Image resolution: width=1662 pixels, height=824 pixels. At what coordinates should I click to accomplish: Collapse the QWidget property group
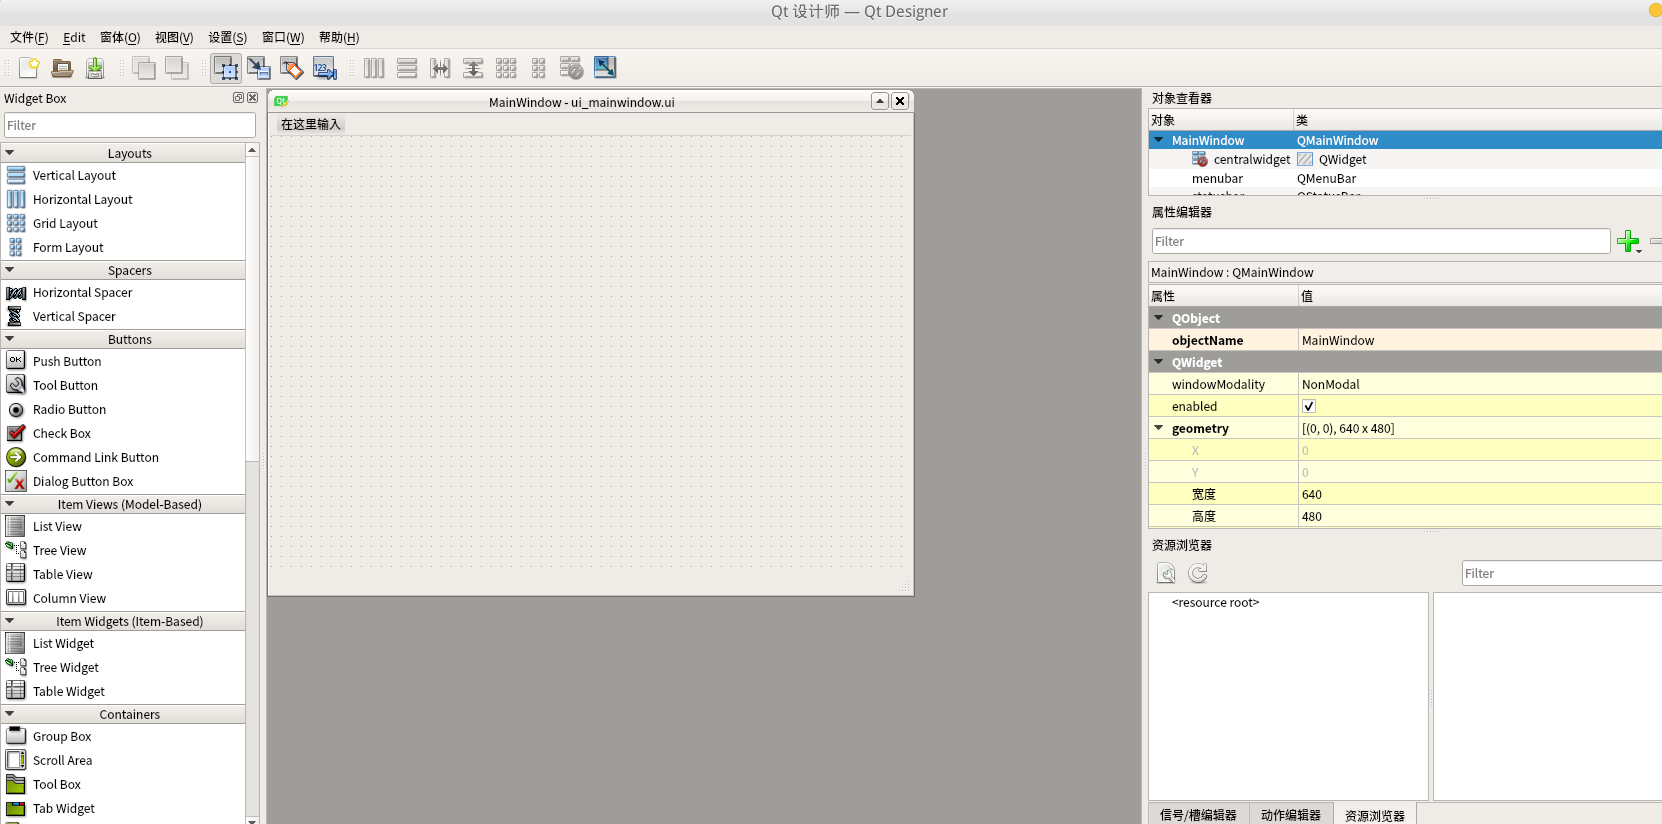tap(1159, 362)
